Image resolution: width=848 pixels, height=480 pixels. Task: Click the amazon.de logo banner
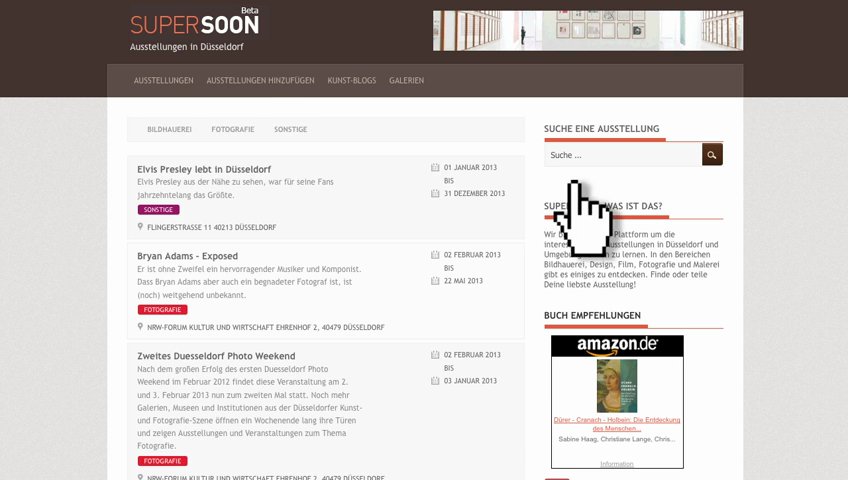[617, 346]
